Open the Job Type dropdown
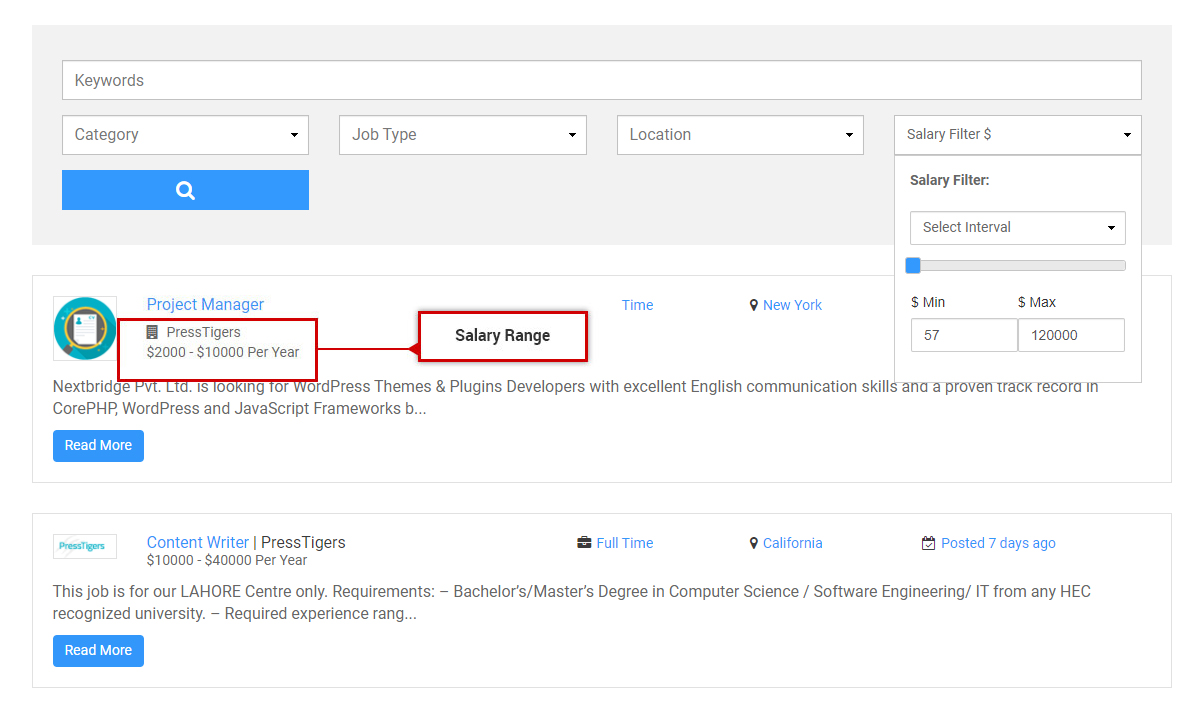Image resolution: width=1202 pixels, height=704 pixels. point(462,134)
